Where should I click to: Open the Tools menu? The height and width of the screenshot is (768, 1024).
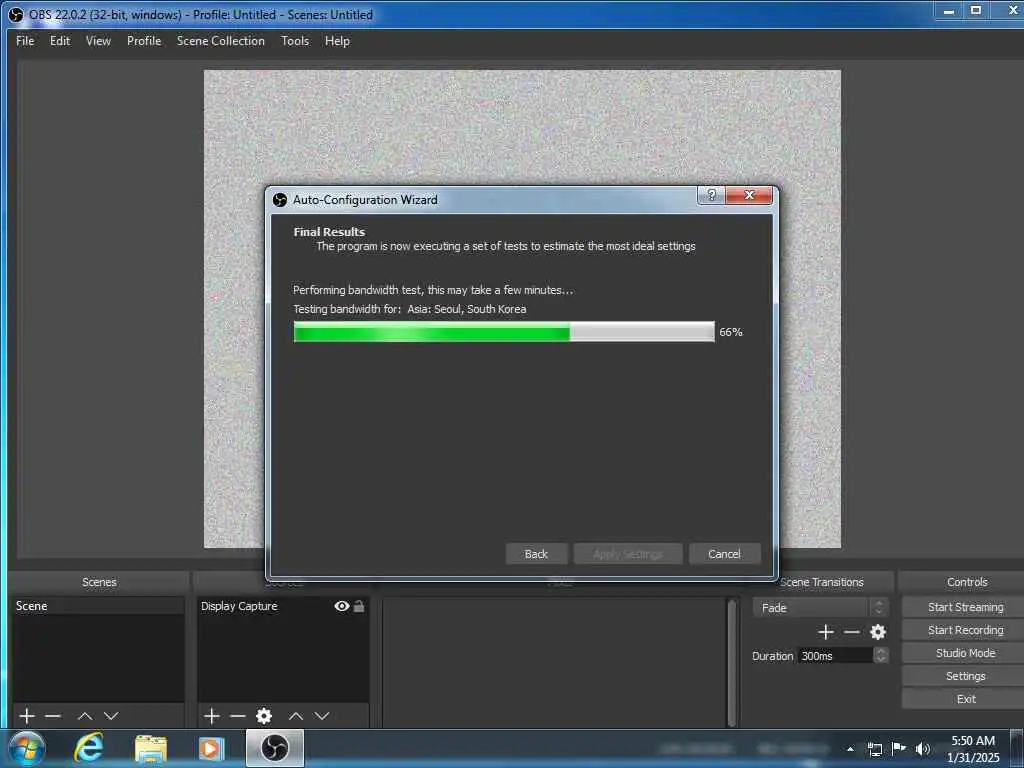(295, 40)
